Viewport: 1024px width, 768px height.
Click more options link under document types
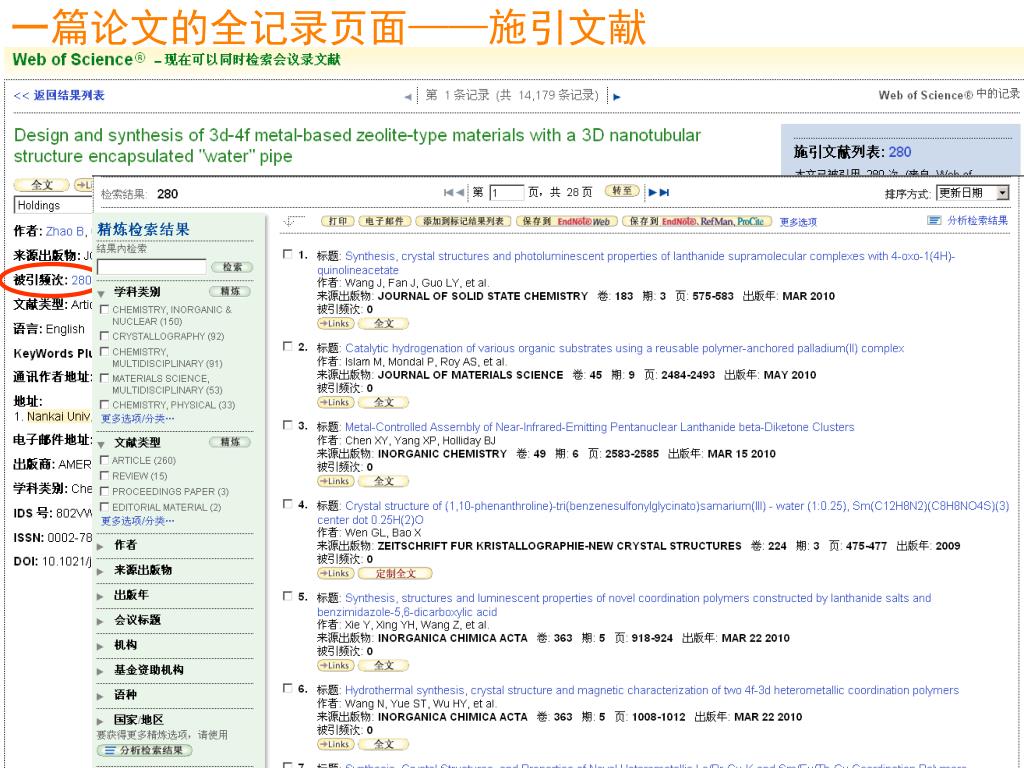pyautogui.click(x=138, y=521)
